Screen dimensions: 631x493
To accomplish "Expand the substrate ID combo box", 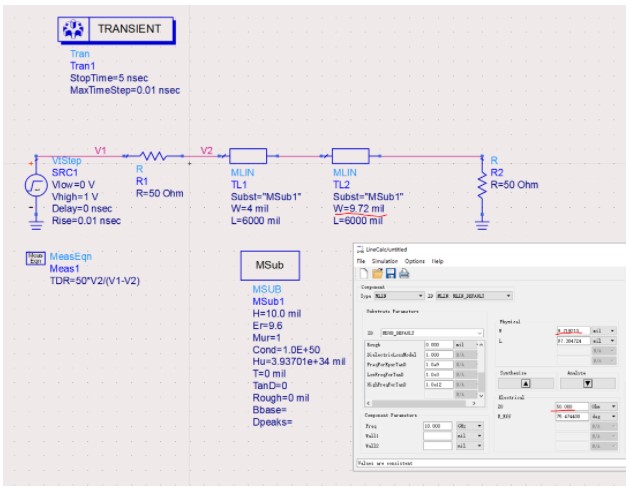I will point(432,333).
